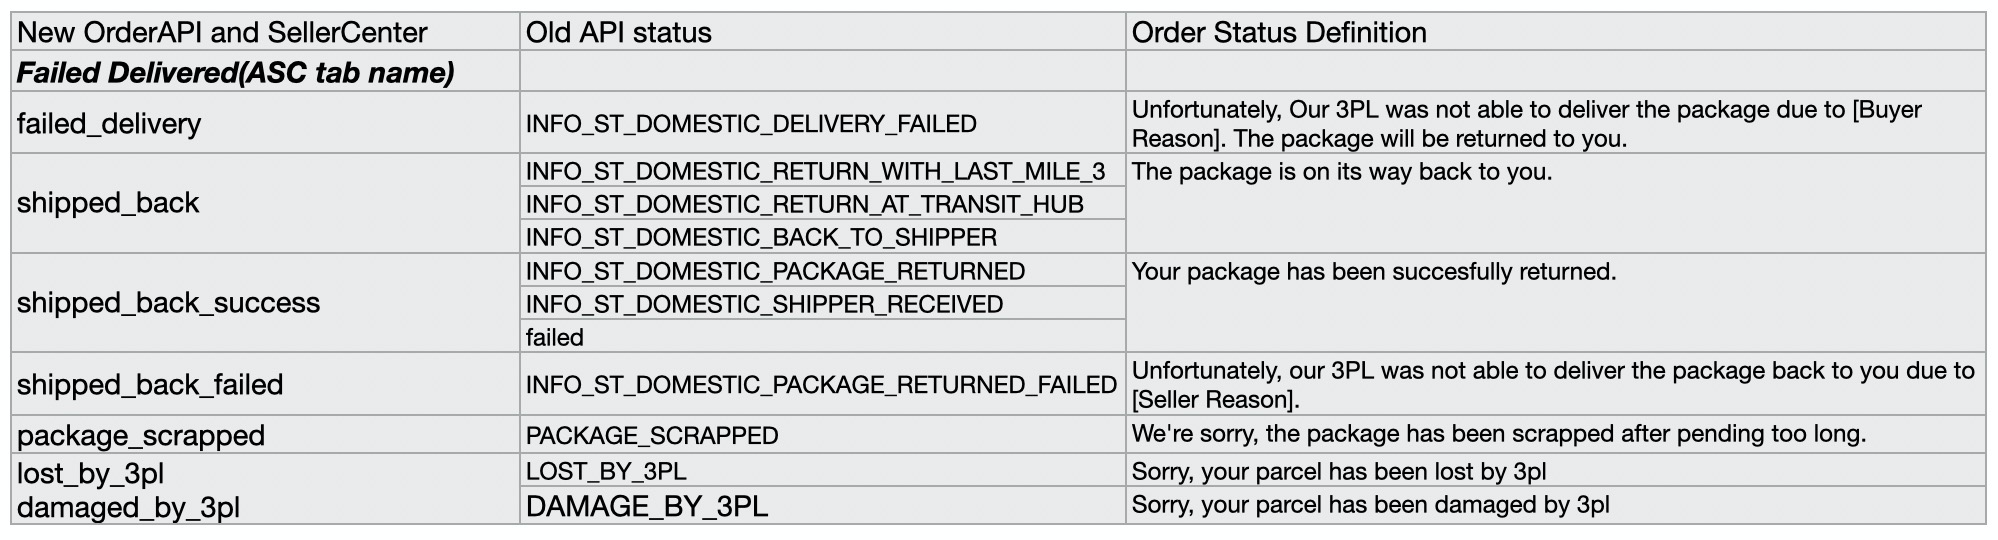Viewport: 1998px width, 540px height.
Task: Select the failed_delivery cell
Action: click(266, 123)
